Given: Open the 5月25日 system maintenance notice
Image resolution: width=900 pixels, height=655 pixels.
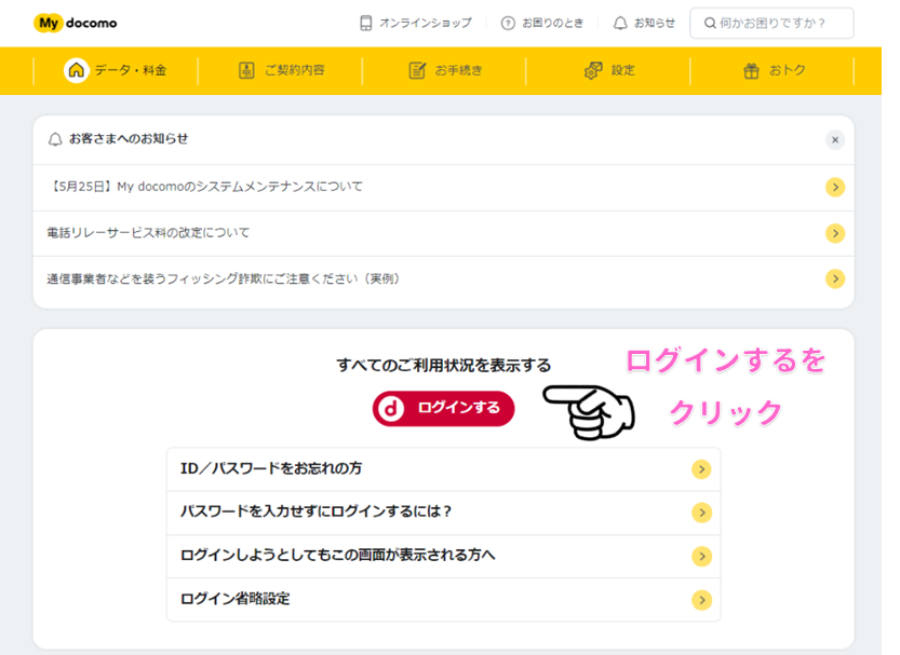Looking at the screenshot, I should pyautogui.click(x=205, y=187).
